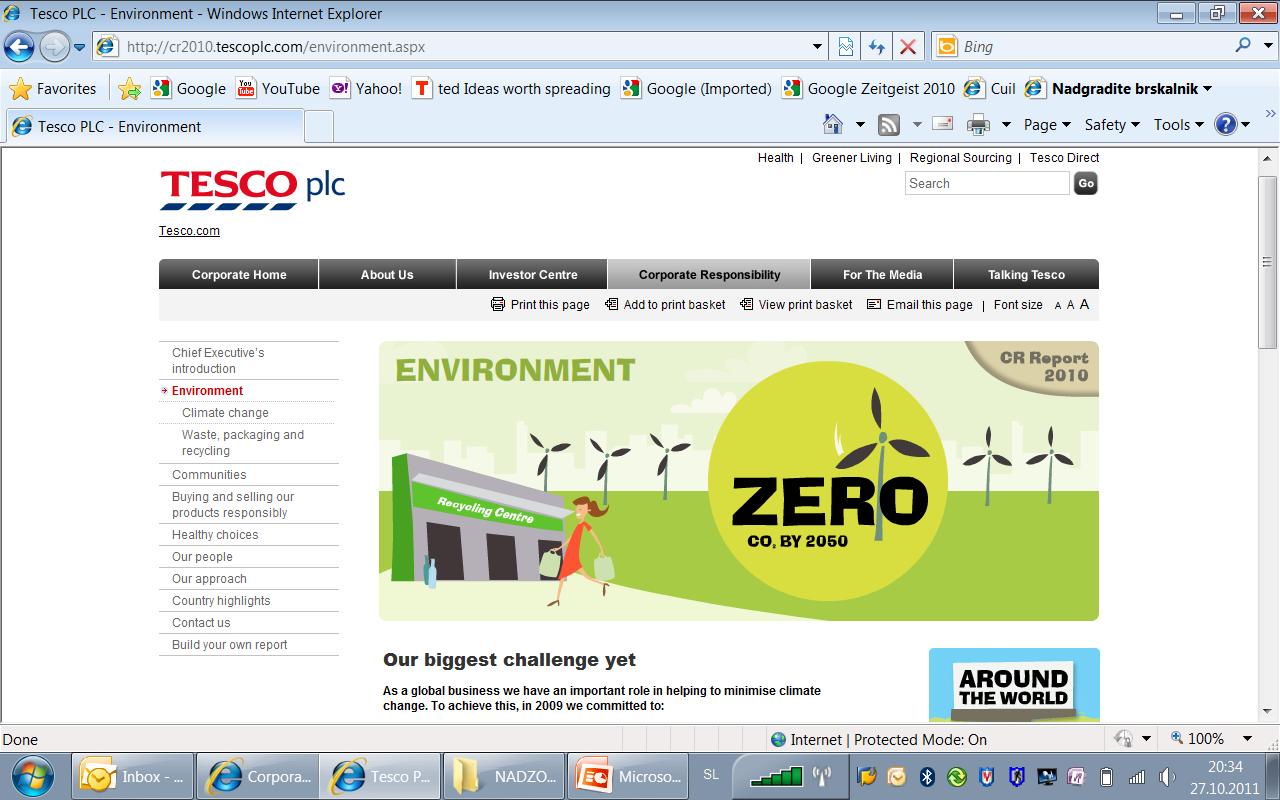The width and height of the screenshot is (1280, 800).
Task: Click the browser Back arrow button
Action: pyautogui.click(x=19, y=46)
